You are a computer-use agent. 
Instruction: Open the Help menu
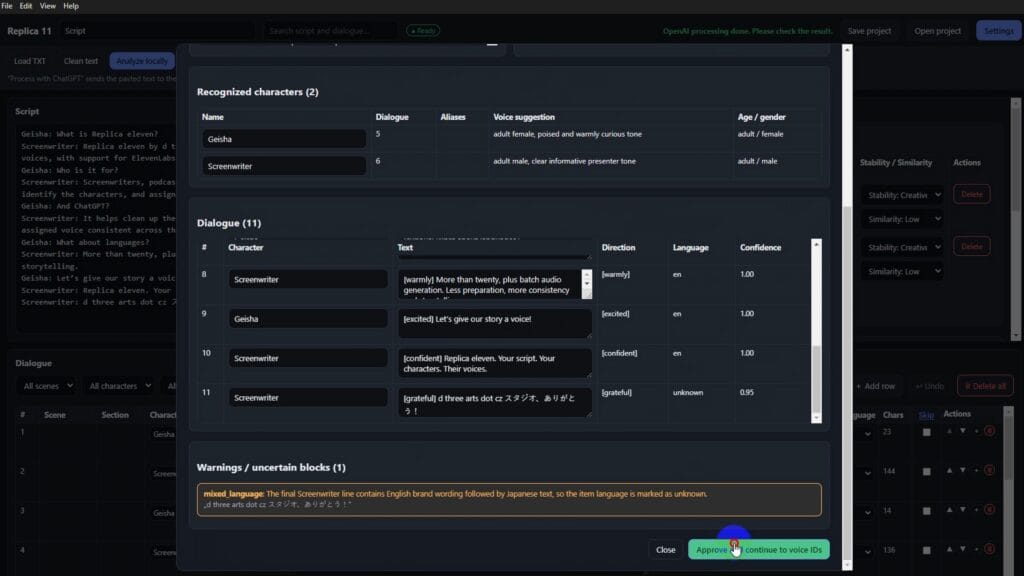coord(71,6)
